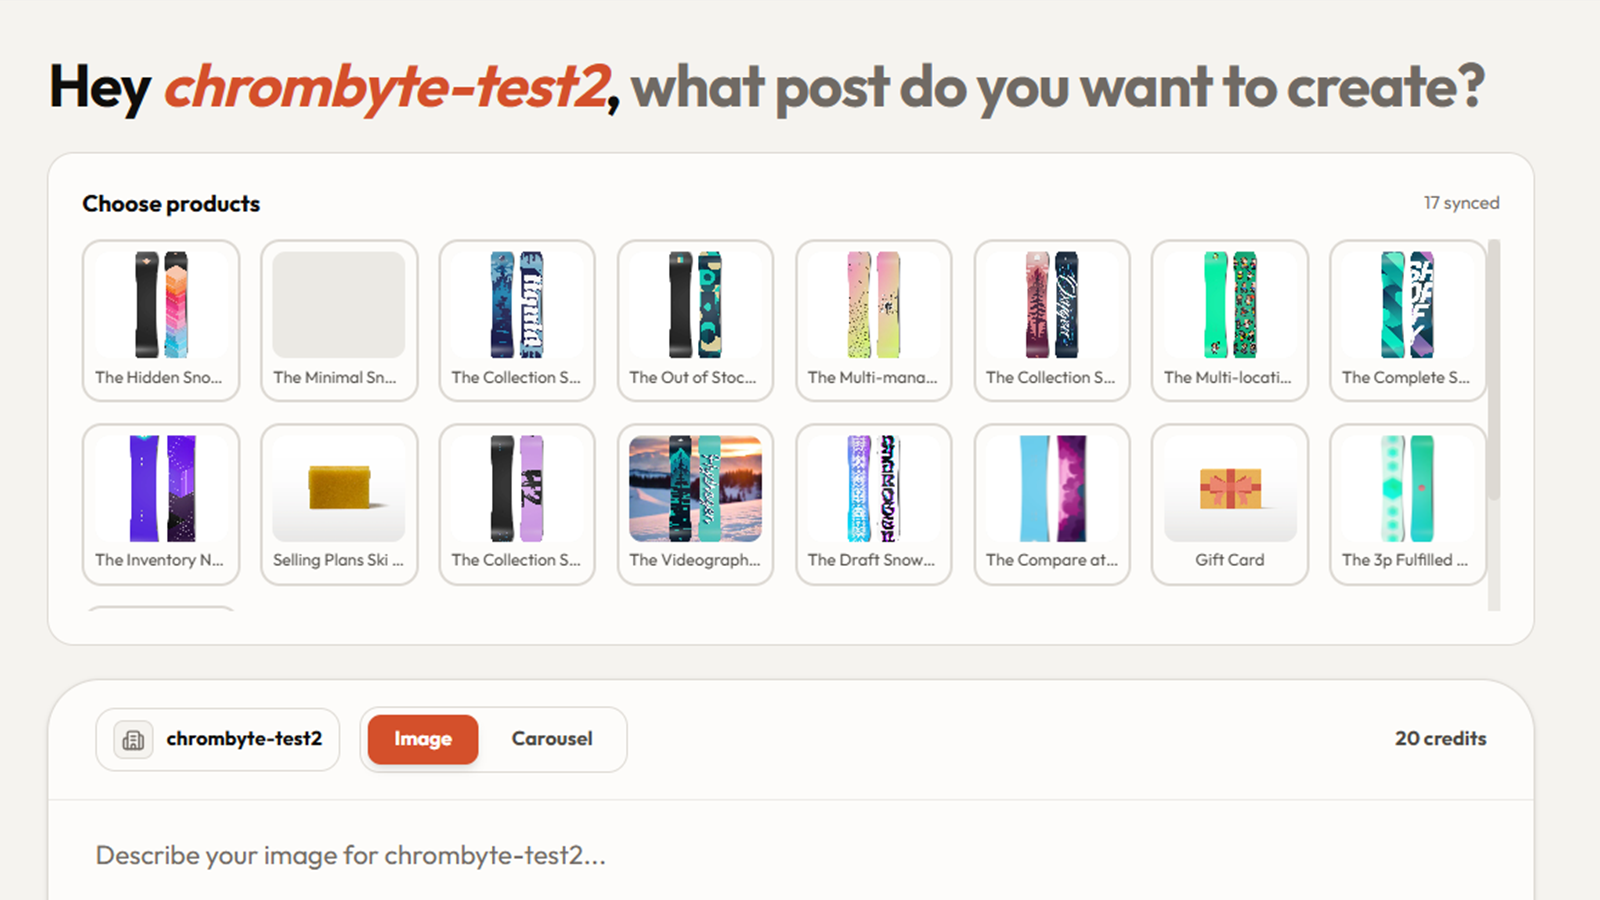Select the Gift Card product
This screenshot has height=900, width=1600.
tap(1230, 504)
